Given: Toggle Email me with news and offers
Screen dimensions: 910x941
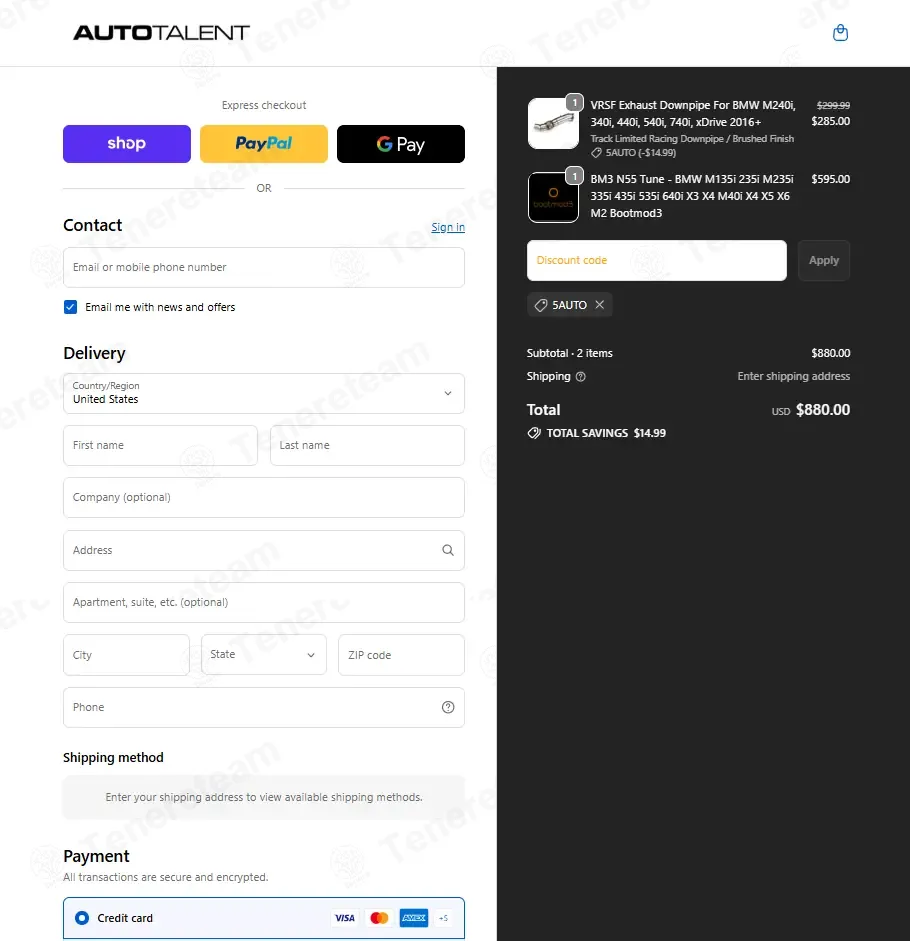Looking at the screenshot, I should click(70, 307).
